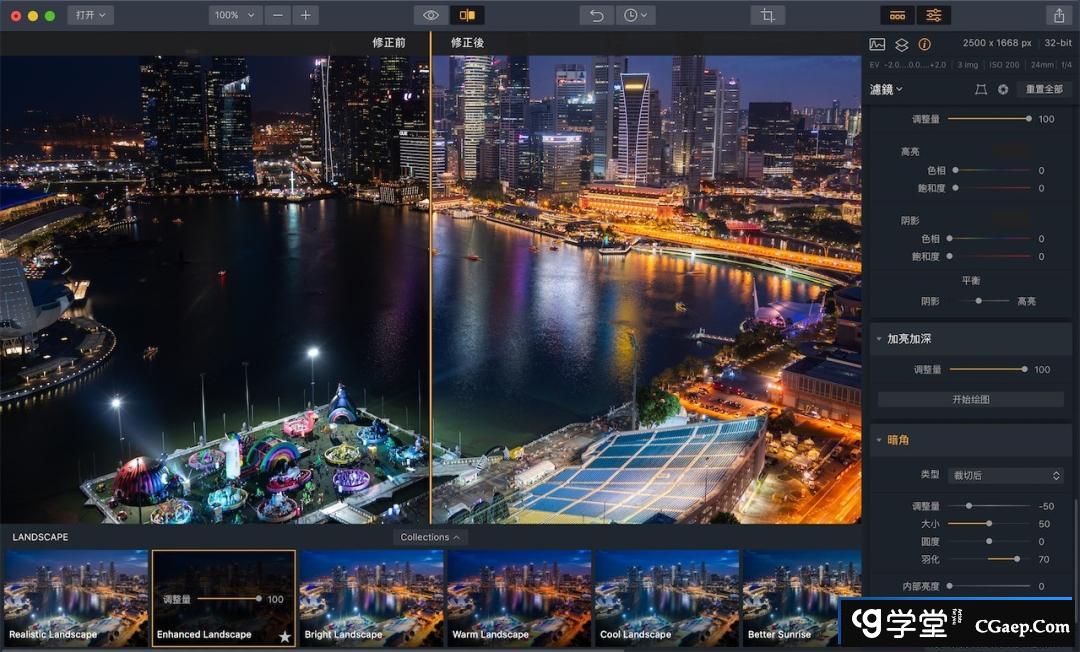Zoom out with the minus button

pyautogui.click(x=278, y=15)
